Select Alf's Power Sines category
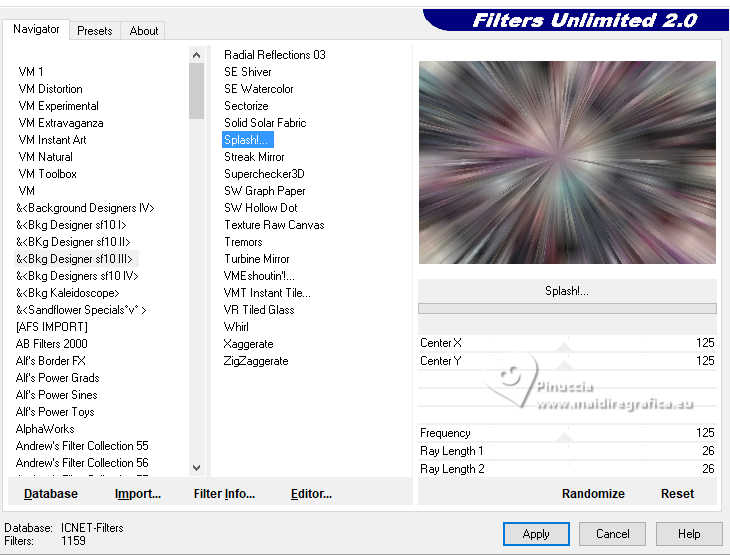This screenshot has width=730, height=555. click(x=56, y=395)
